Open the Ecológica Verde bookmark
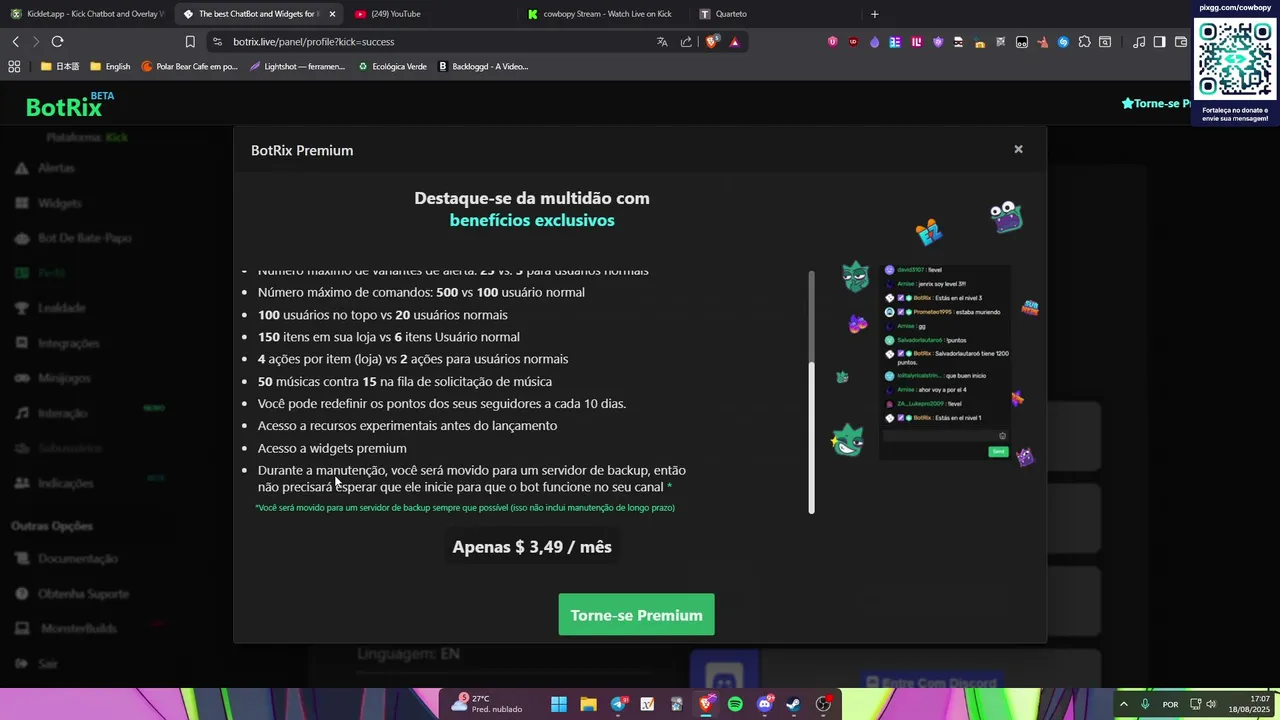This screenshot has height=720, width=1280. pyautogui.click(x=393, y=67)
